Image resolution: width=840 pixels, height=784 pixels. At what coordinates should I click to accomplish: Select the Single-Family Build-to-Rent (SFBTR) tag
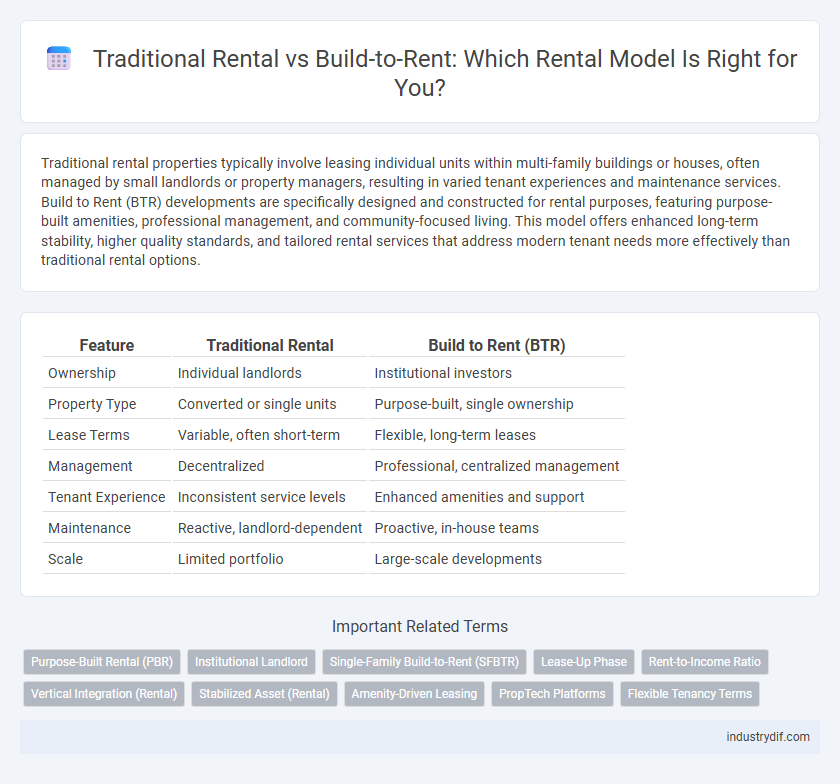pyautogui.click(x=424, y=662)
